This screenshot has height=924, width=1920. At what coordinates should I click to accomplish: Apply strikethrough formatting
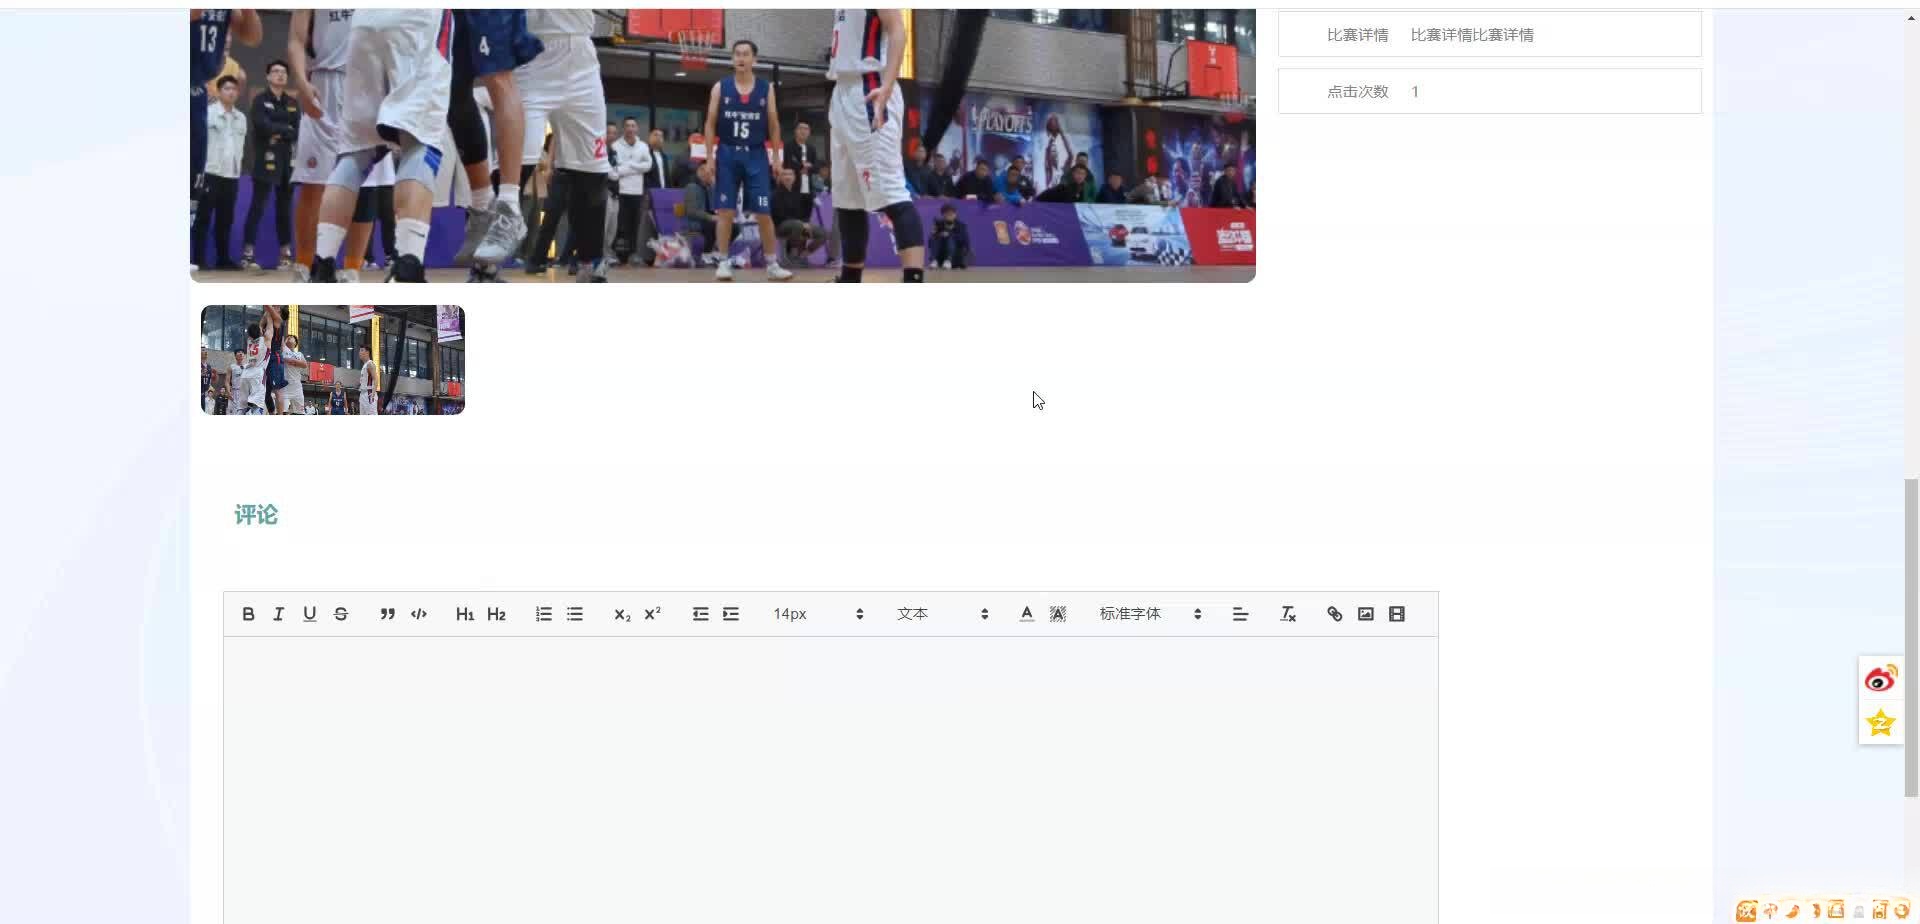(341, 614)
